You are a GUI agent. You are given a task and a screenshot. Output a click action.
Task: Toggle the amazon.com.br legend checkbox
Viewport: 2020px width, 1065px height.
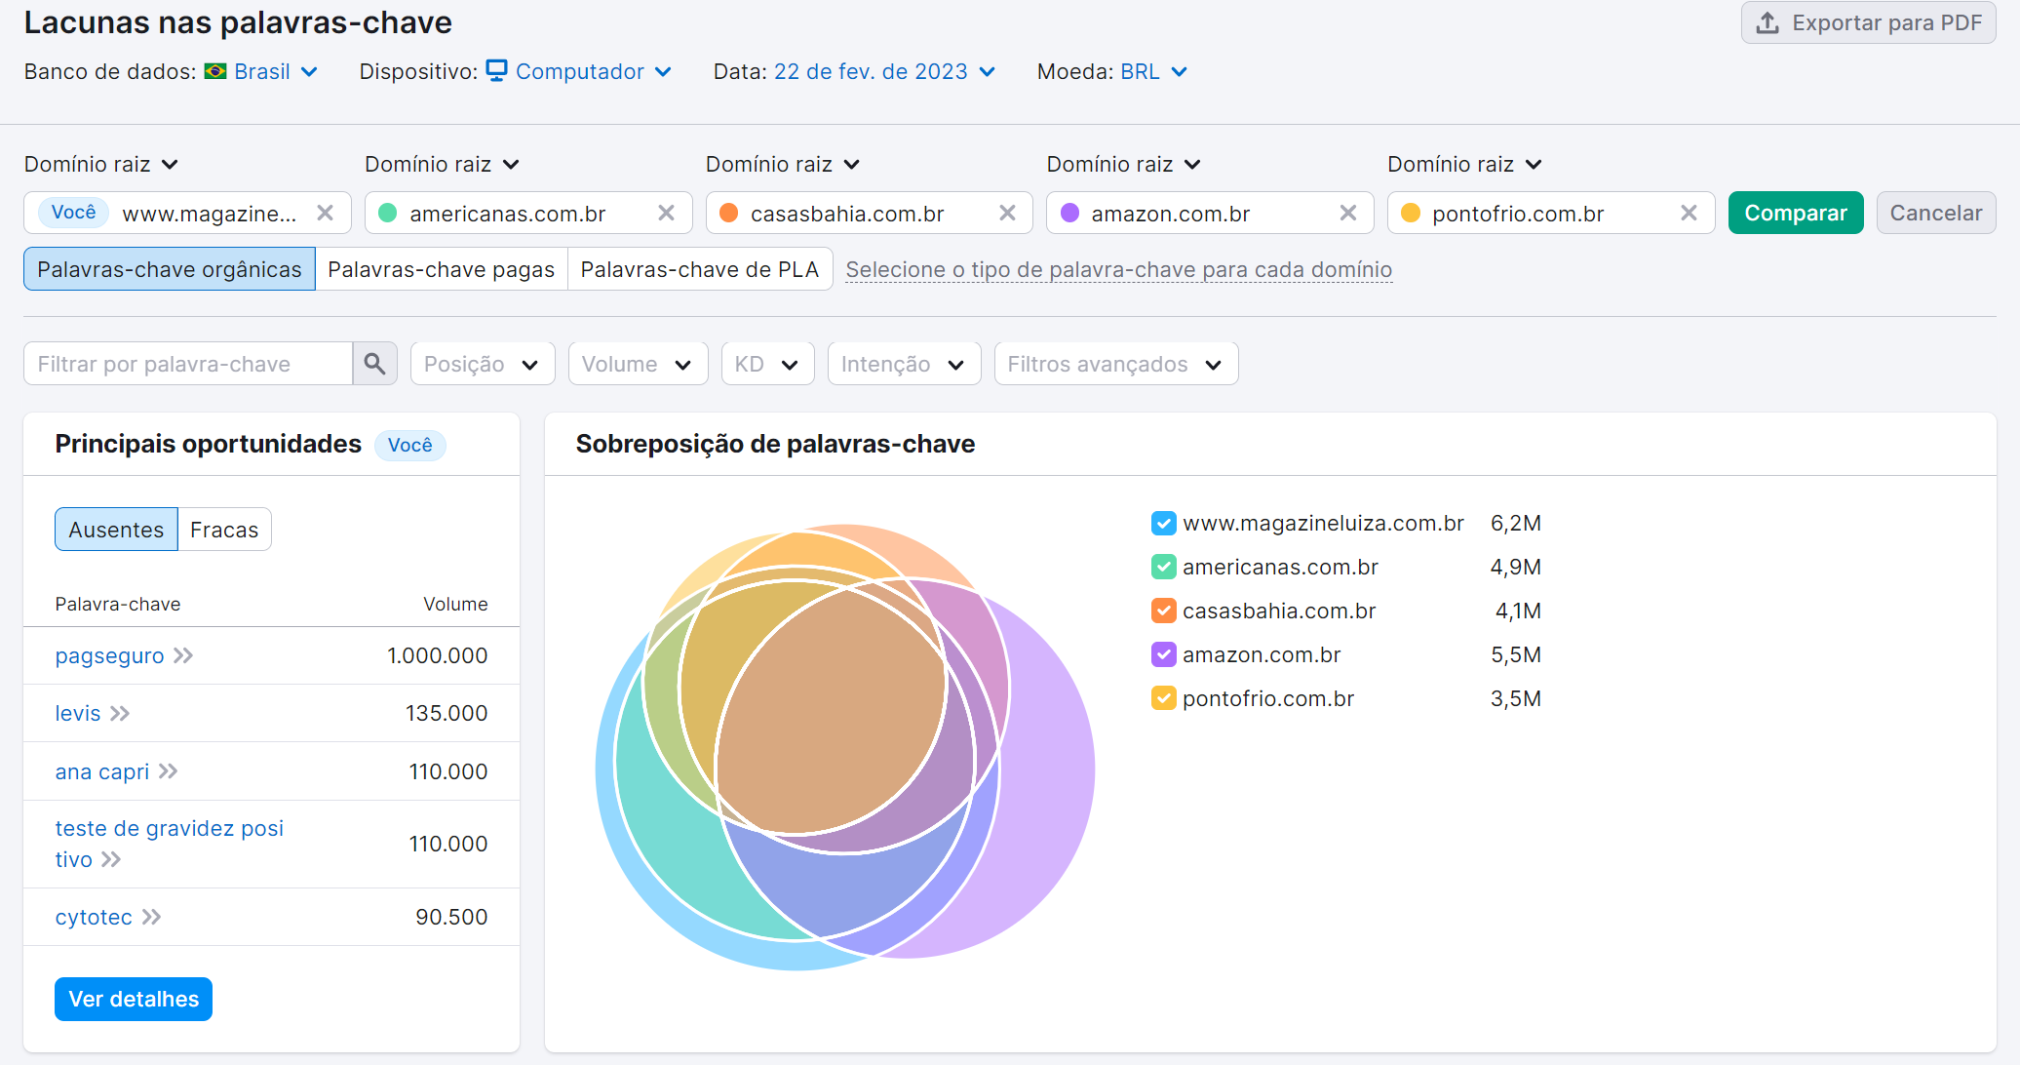[x=1163, y=655]
